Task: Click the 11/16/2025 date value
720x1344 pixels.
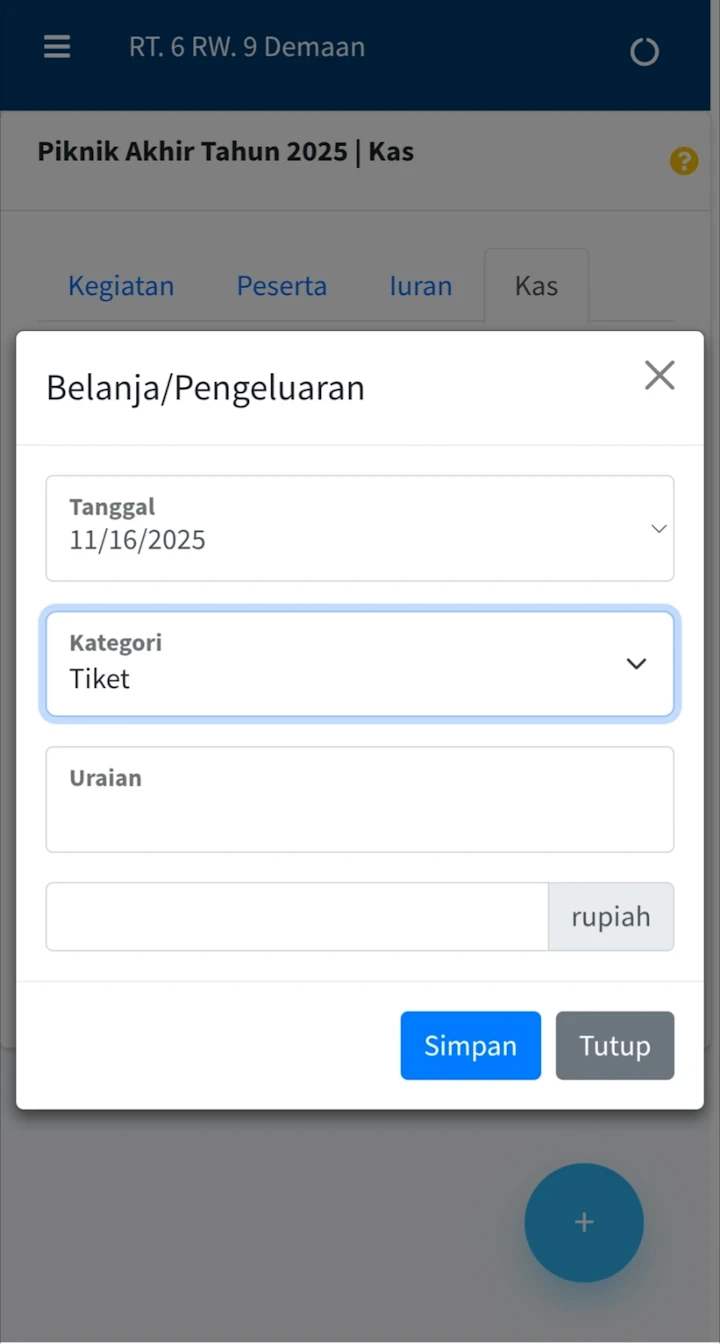Action: (138, 541)
